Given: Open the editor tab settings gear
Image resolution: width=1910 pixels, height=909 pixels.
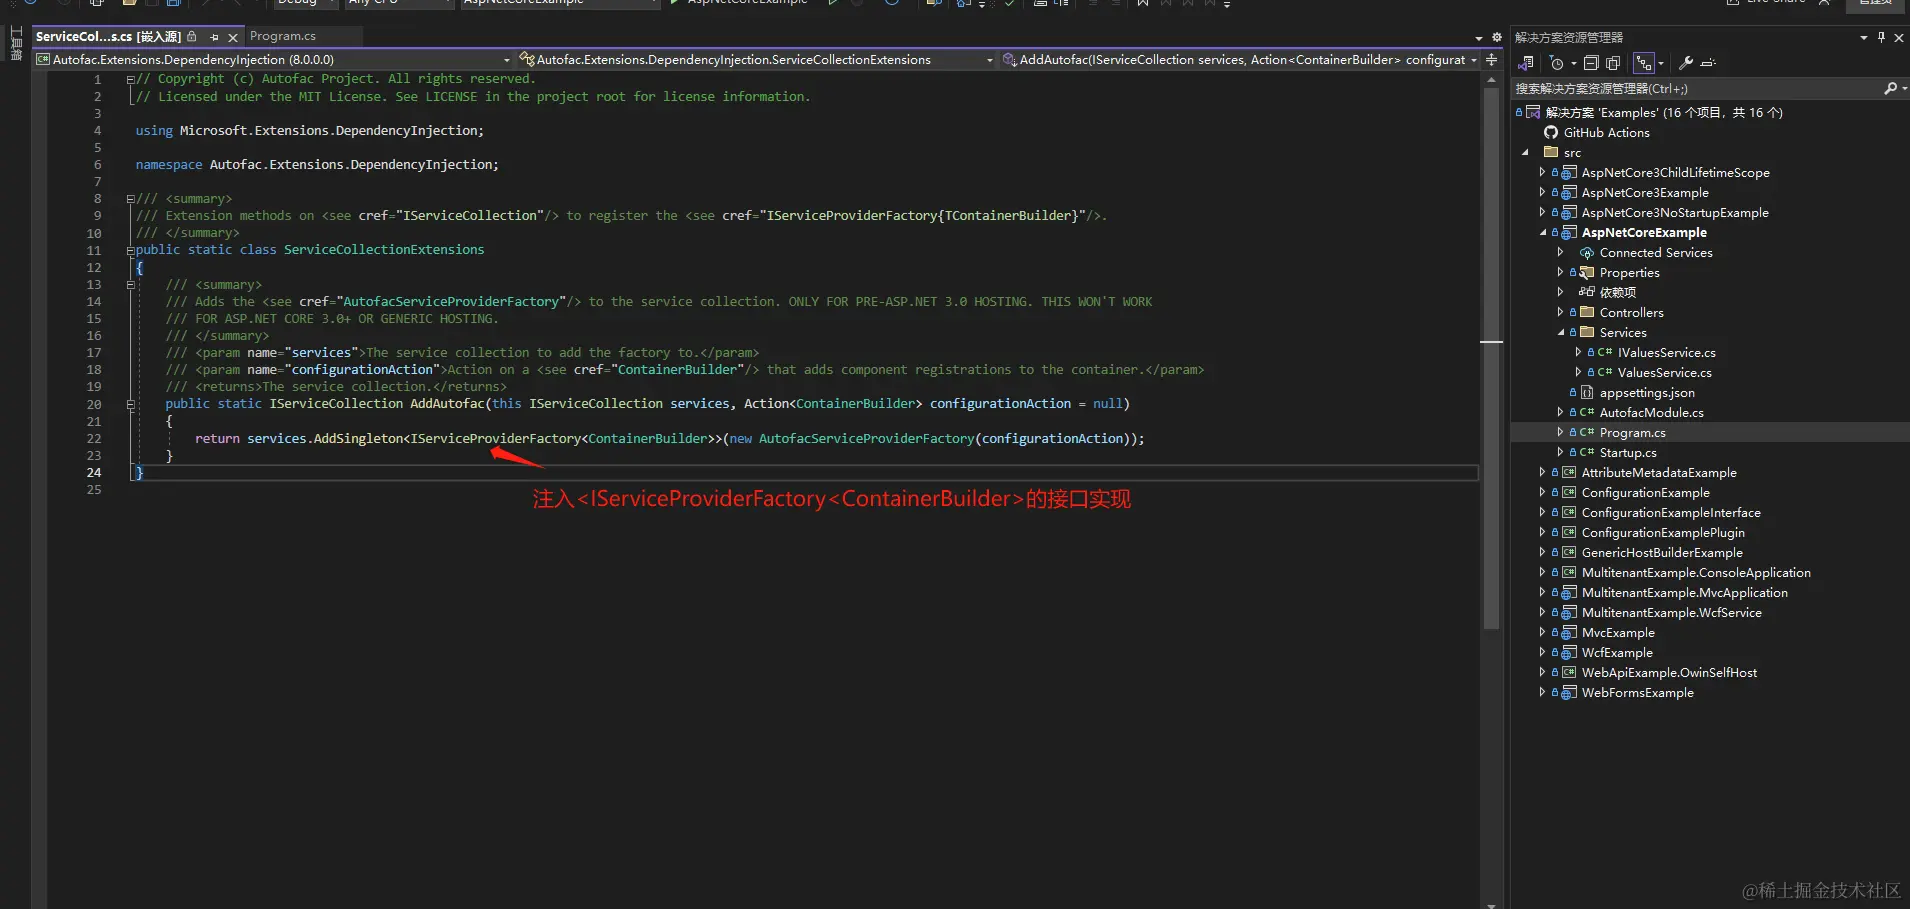Looking at the screenshot, I should point(1497,37).
